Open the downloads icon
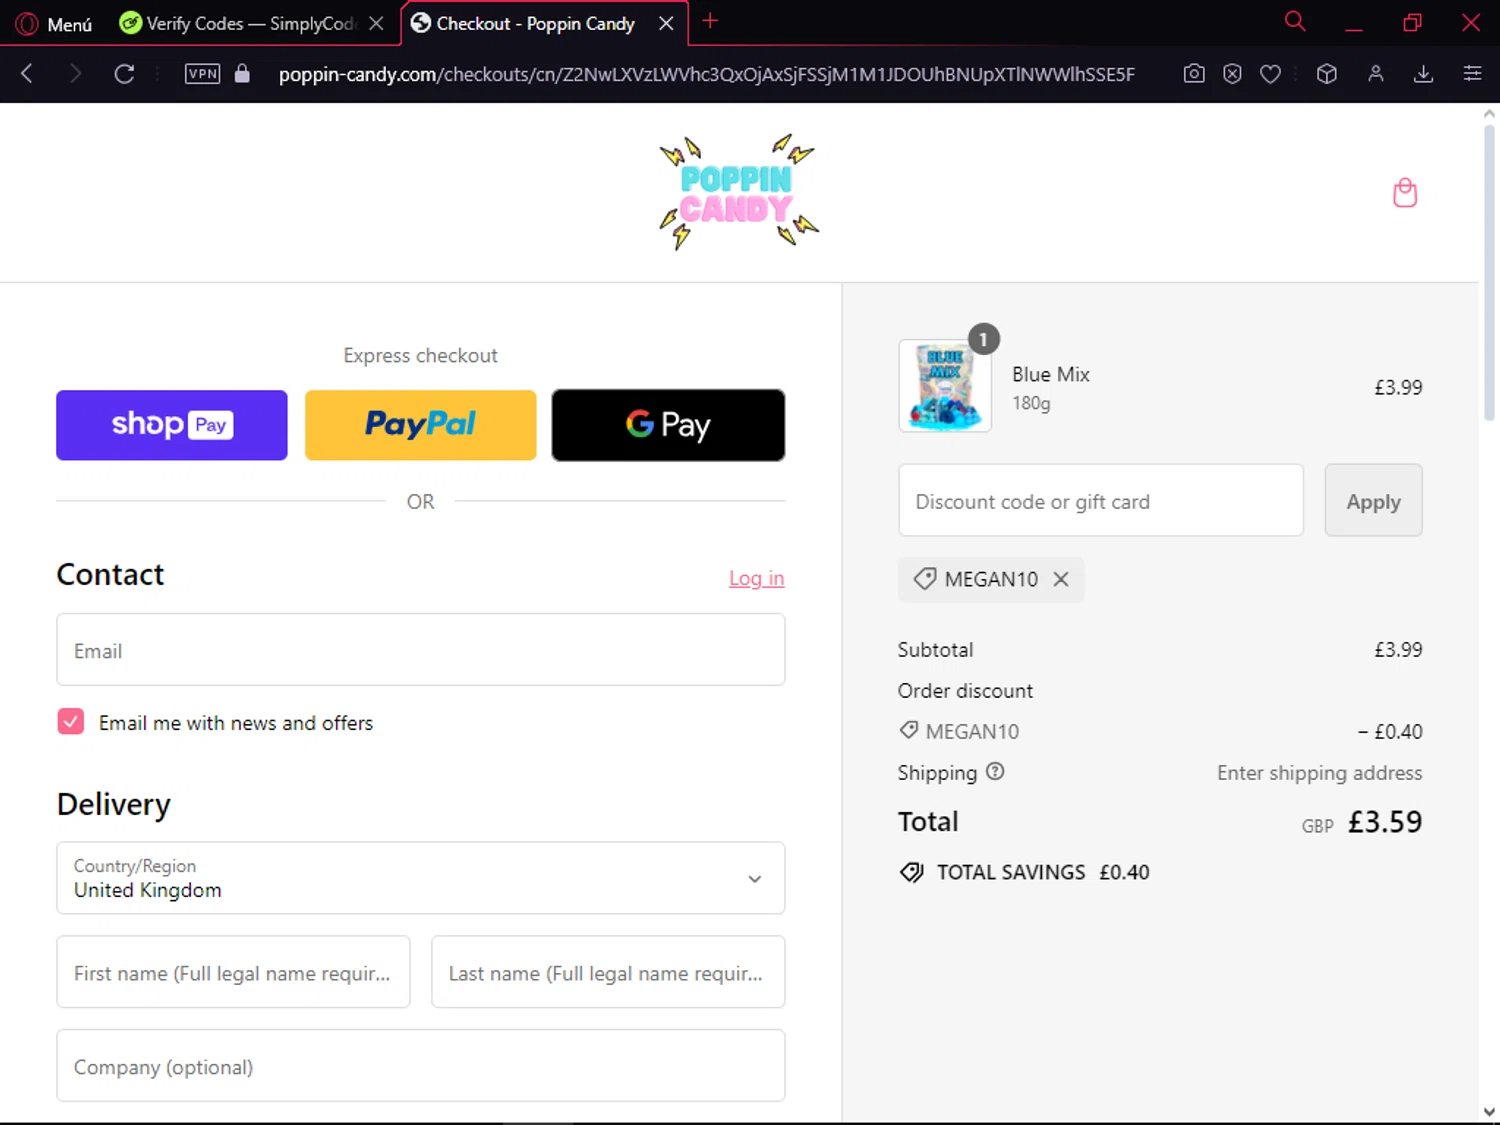This screenshot has width=1500, height=1125. (x=1424, y=73)
